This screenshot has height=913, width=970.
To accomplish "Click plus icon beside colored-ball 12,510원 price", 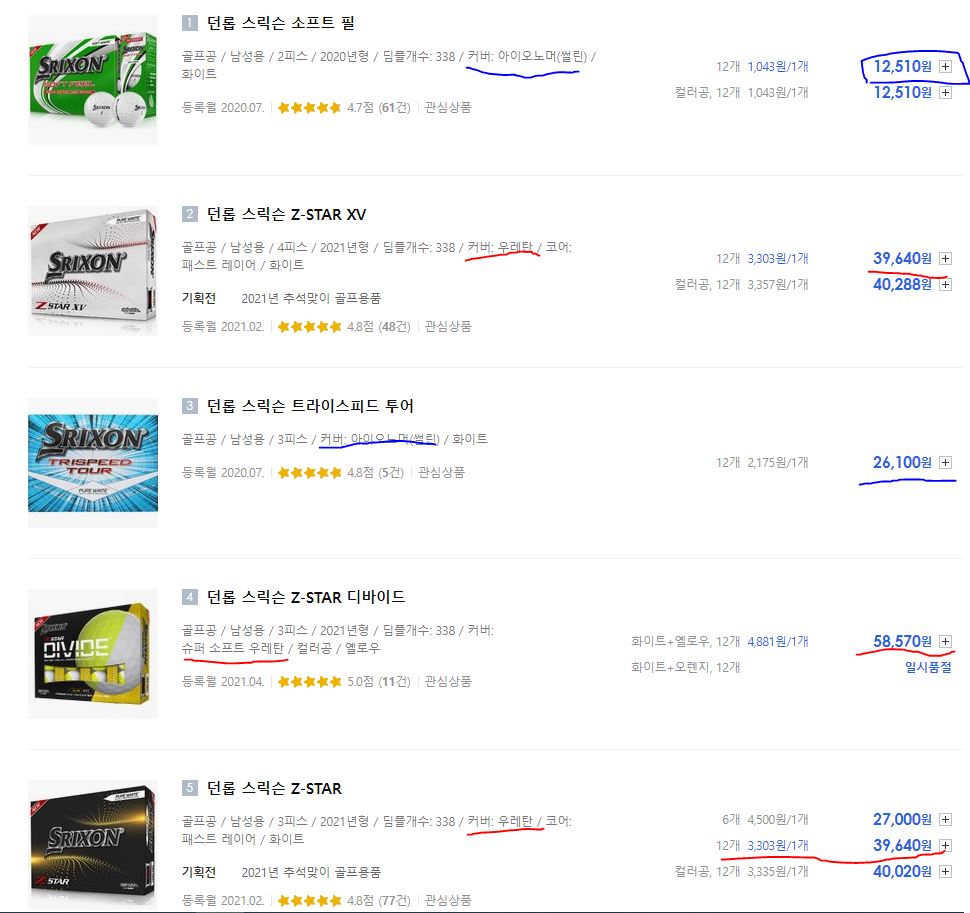I will coord(945,93).
